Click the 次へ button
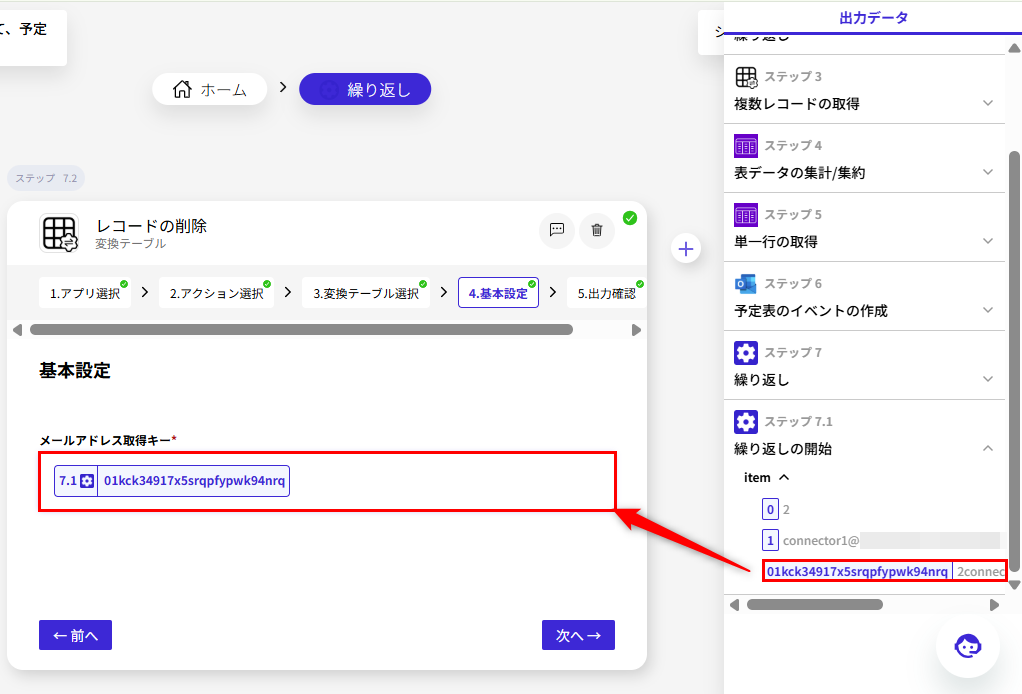 click(x=578, y=634)
